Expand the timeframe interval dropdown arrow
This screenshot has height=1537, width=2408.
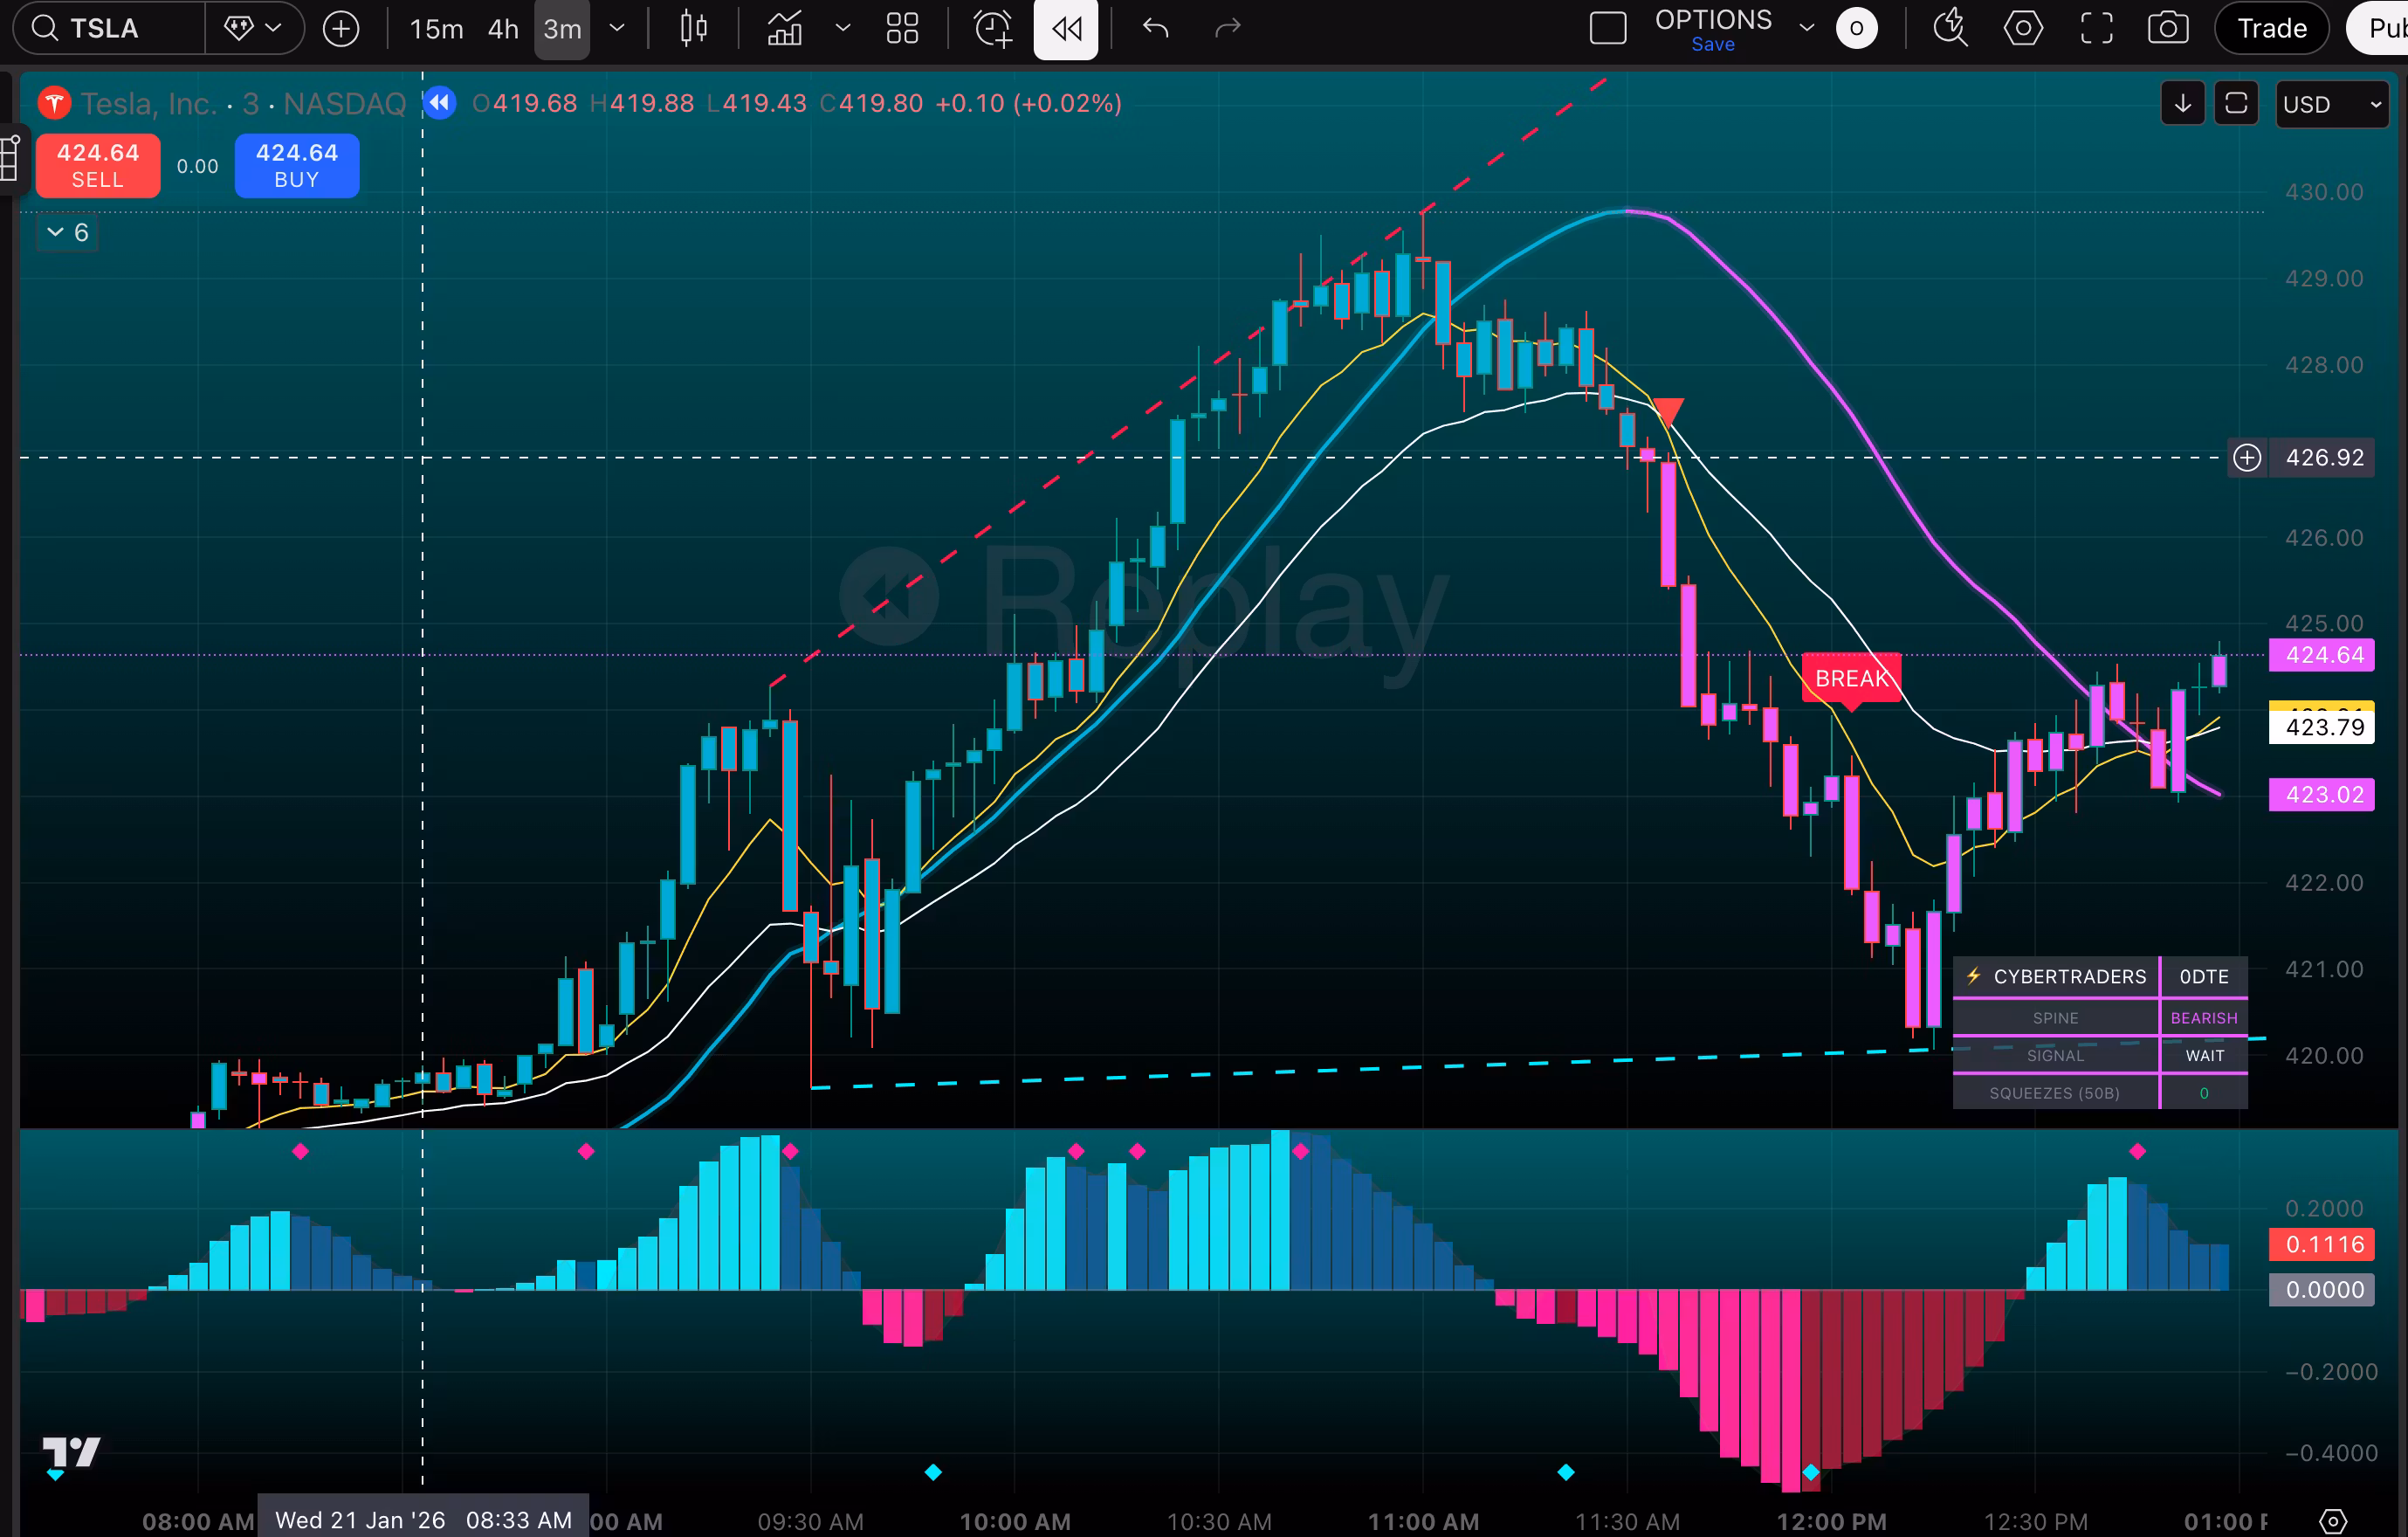[617, 28]
